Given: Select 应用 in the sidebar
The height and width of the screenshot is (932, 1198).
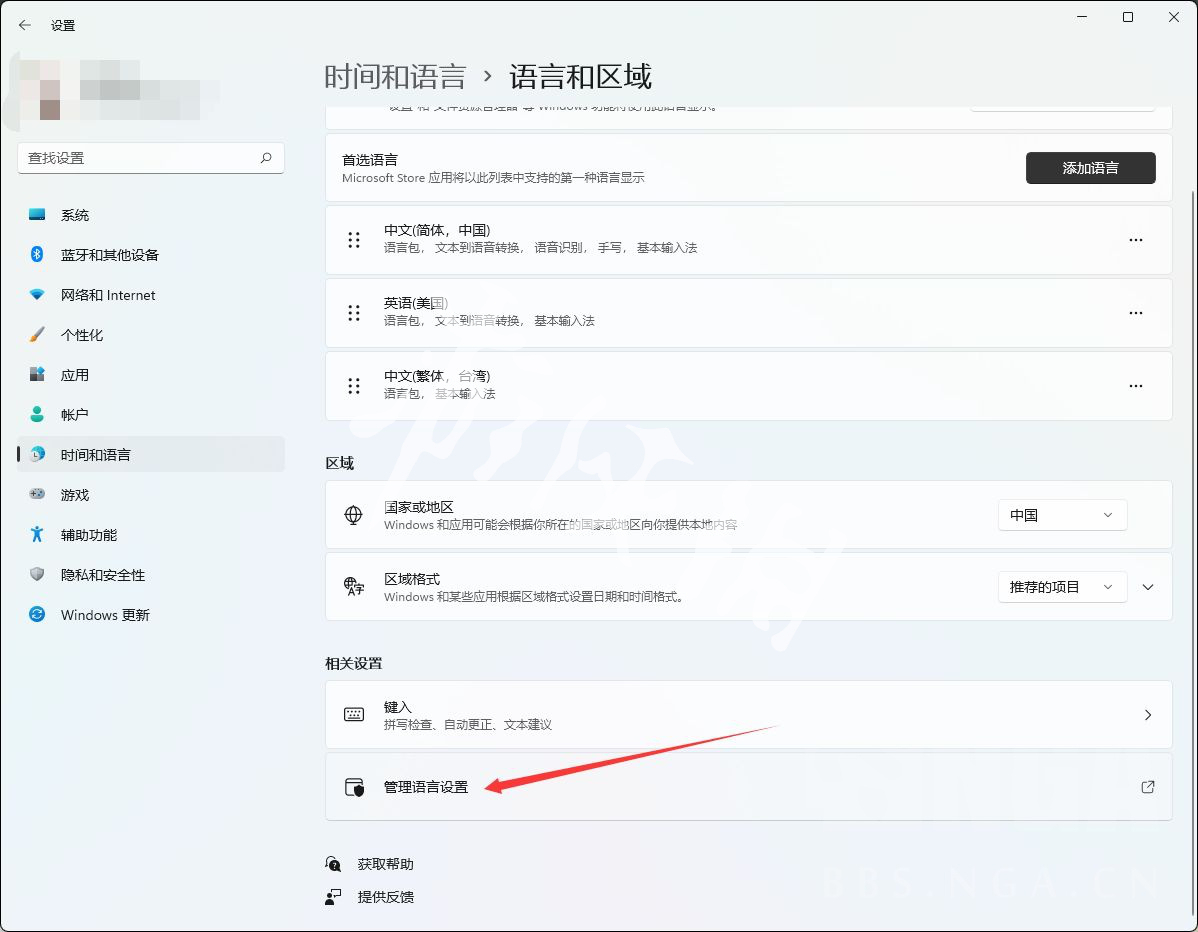Looking at the screenshot, I should click(x=74, y=375).
